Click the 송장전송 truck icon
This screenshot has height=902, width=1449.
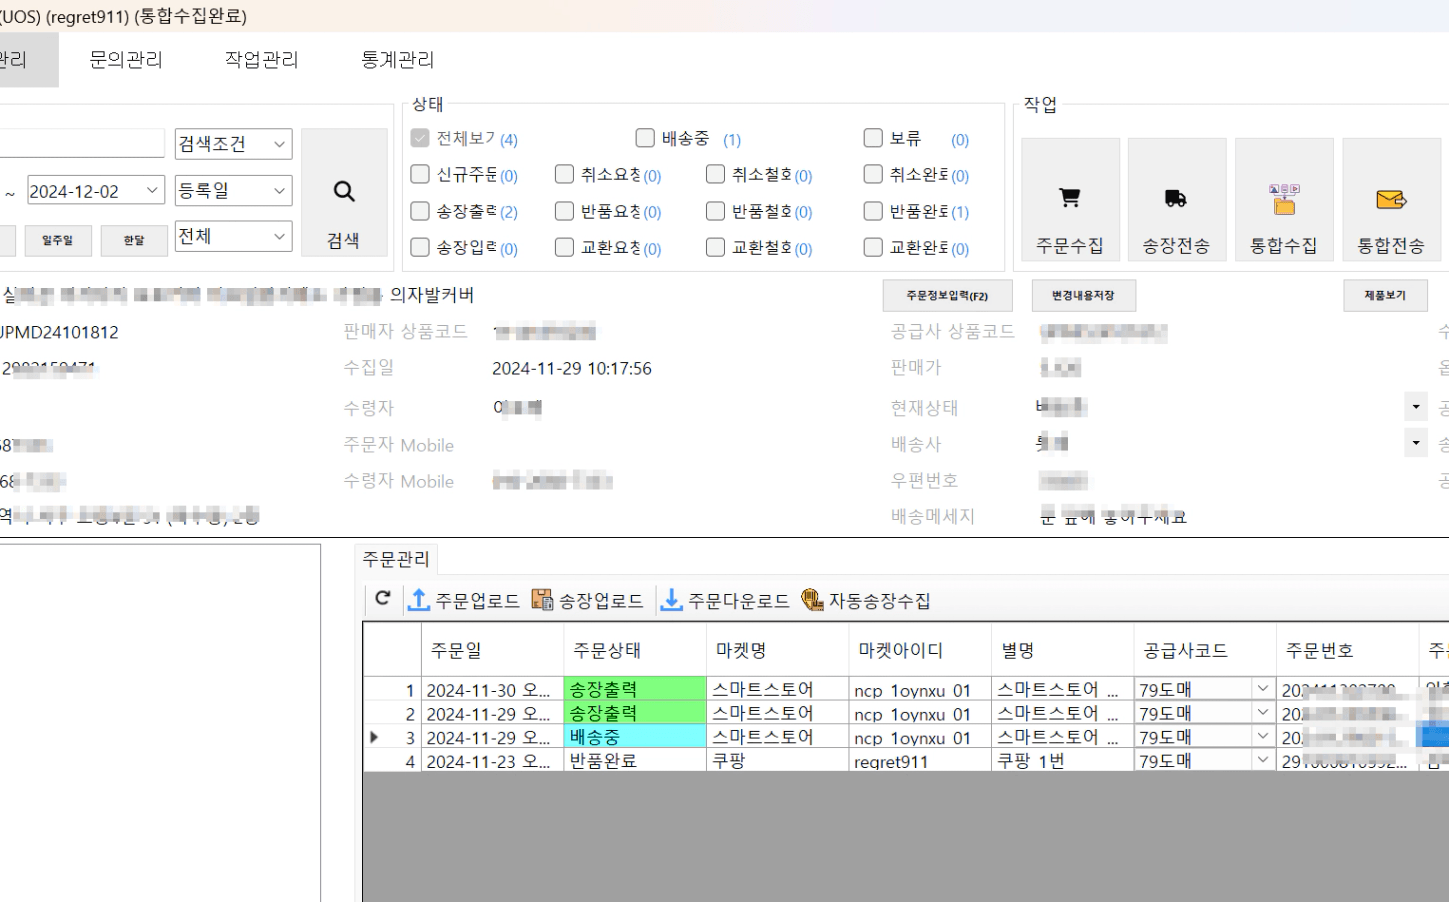tap(1176, 199)
